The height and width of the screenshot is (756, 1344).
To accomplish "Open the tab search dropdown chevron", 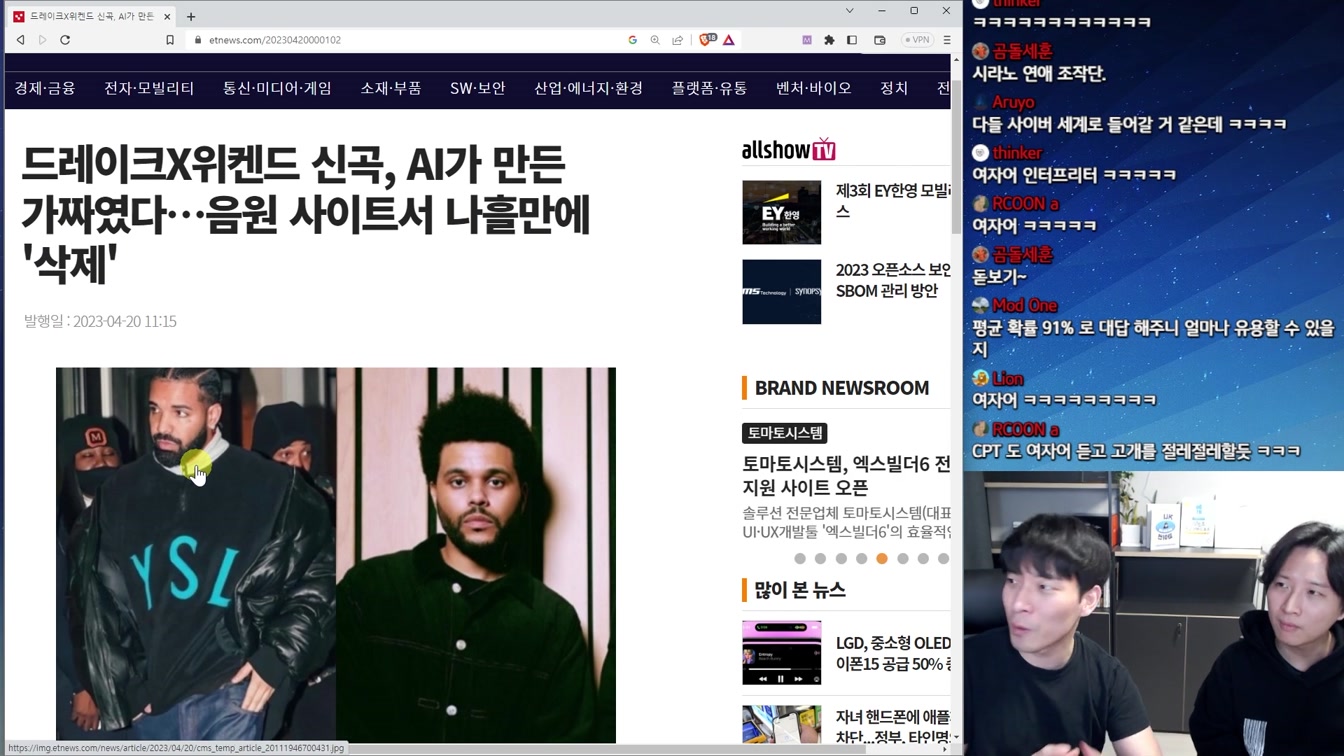I will pyautogui.click(x=849, y=11).
